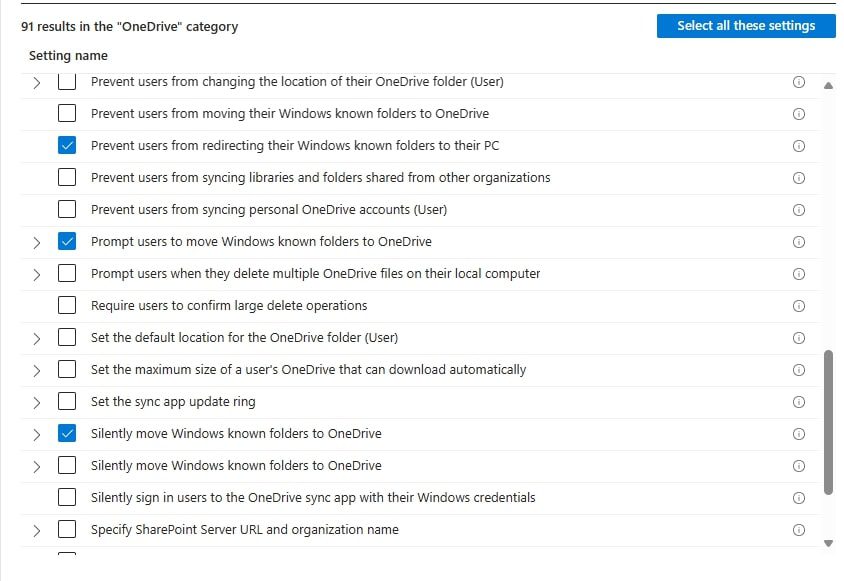
Task: Click the scrollbar down arrow
Action: (x=829, y=544)
